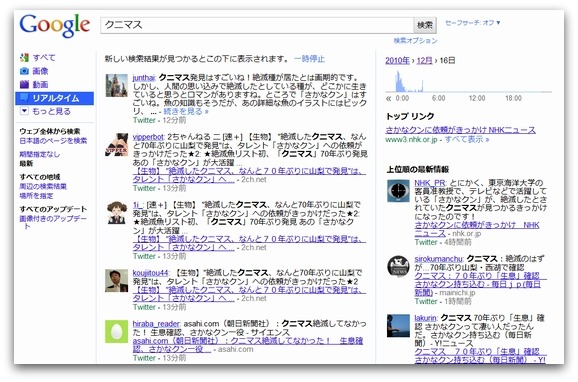Image resolution: width=578 pixels, height=382 pixels.
Task: Click the search field containing クニマス
Action: tap(257, 25)
